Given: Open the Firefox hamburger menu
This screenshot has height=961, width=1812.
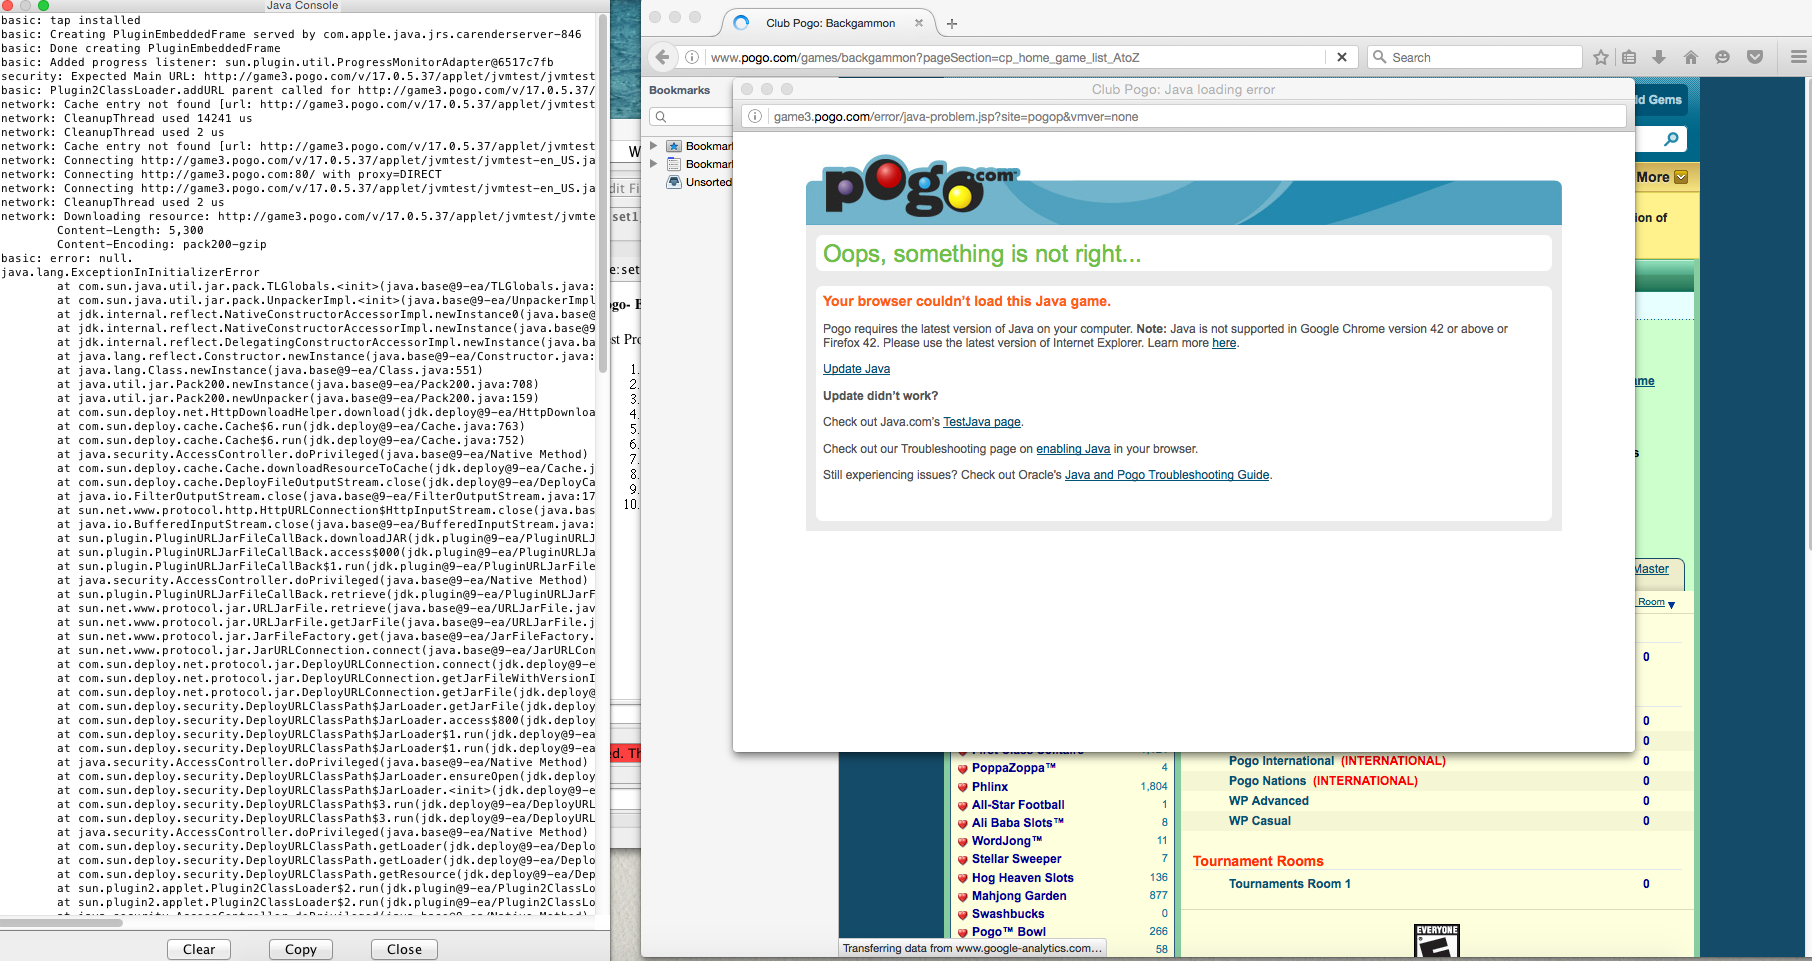Looking at the screenshot, I should [1798, 57].
